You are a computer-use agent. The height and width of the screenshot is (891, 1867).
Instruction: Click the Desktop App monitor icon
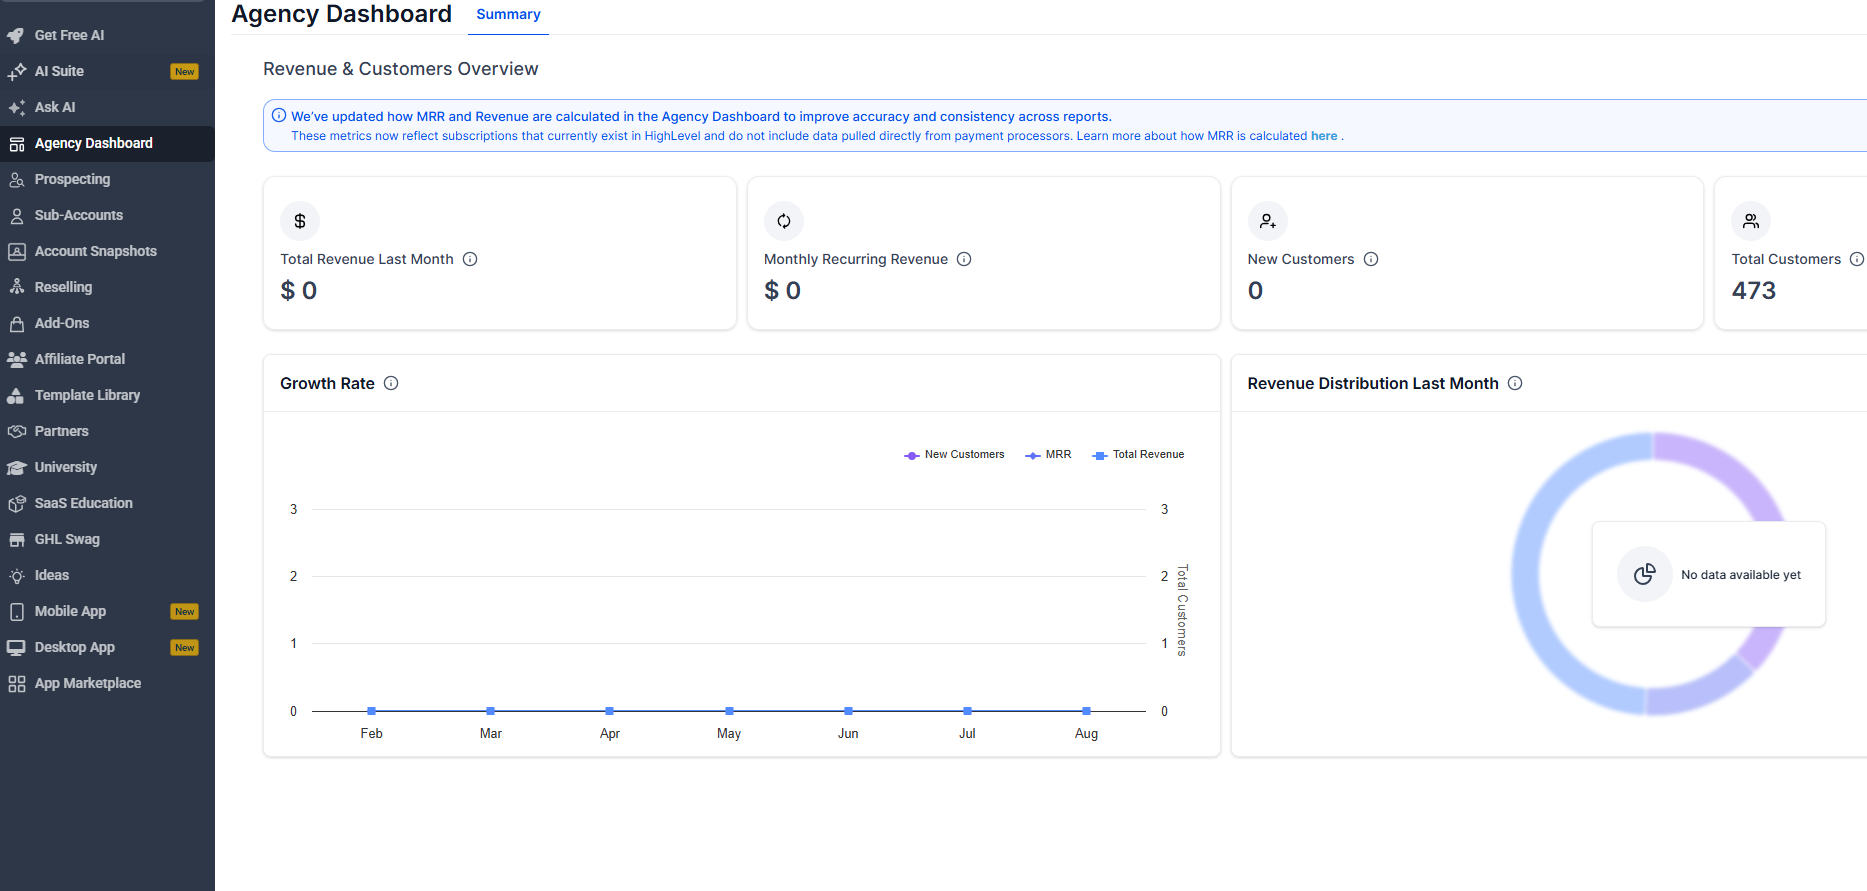click(16, 647)
